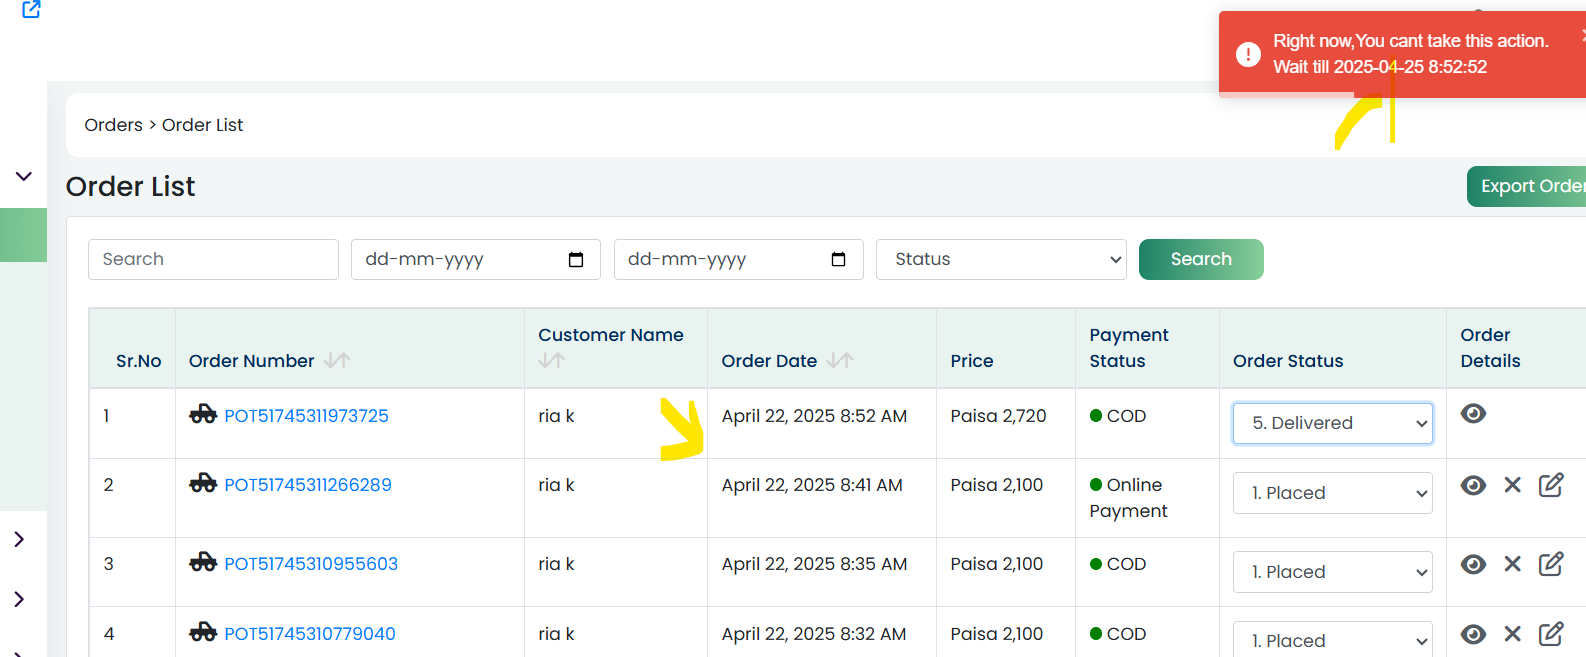Image resolution: width=1586 pixels, height=657 pixels.
Task: Open order link POT51745310779040
Action: 310,634
